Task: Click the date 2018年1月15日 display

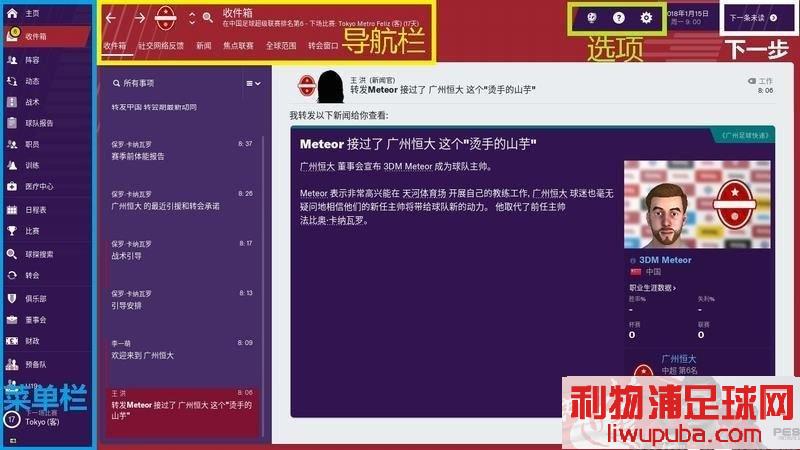Action: coord(688,13)
